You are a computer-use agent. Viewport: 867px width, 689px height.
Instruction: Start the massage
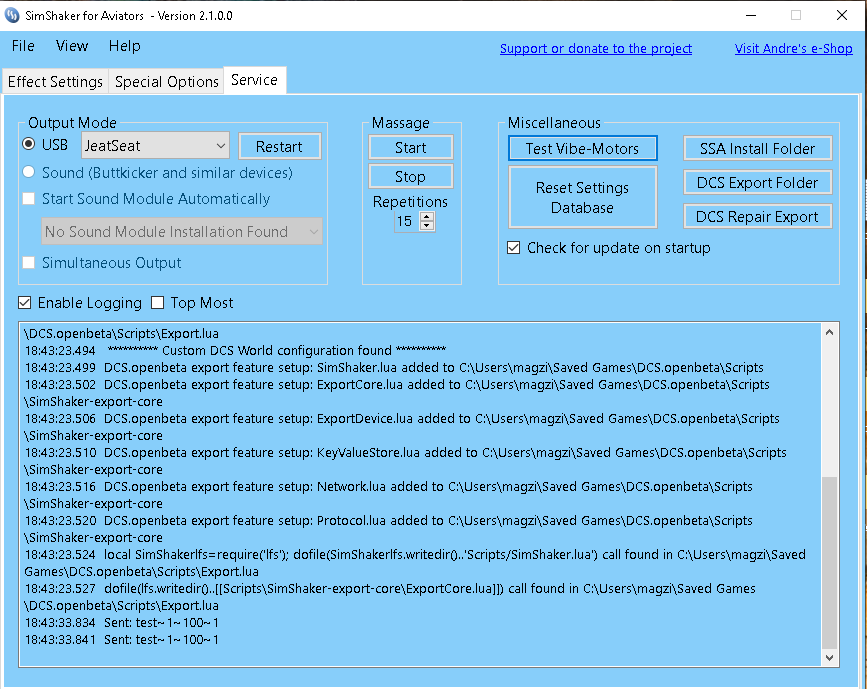click(411, 148)
